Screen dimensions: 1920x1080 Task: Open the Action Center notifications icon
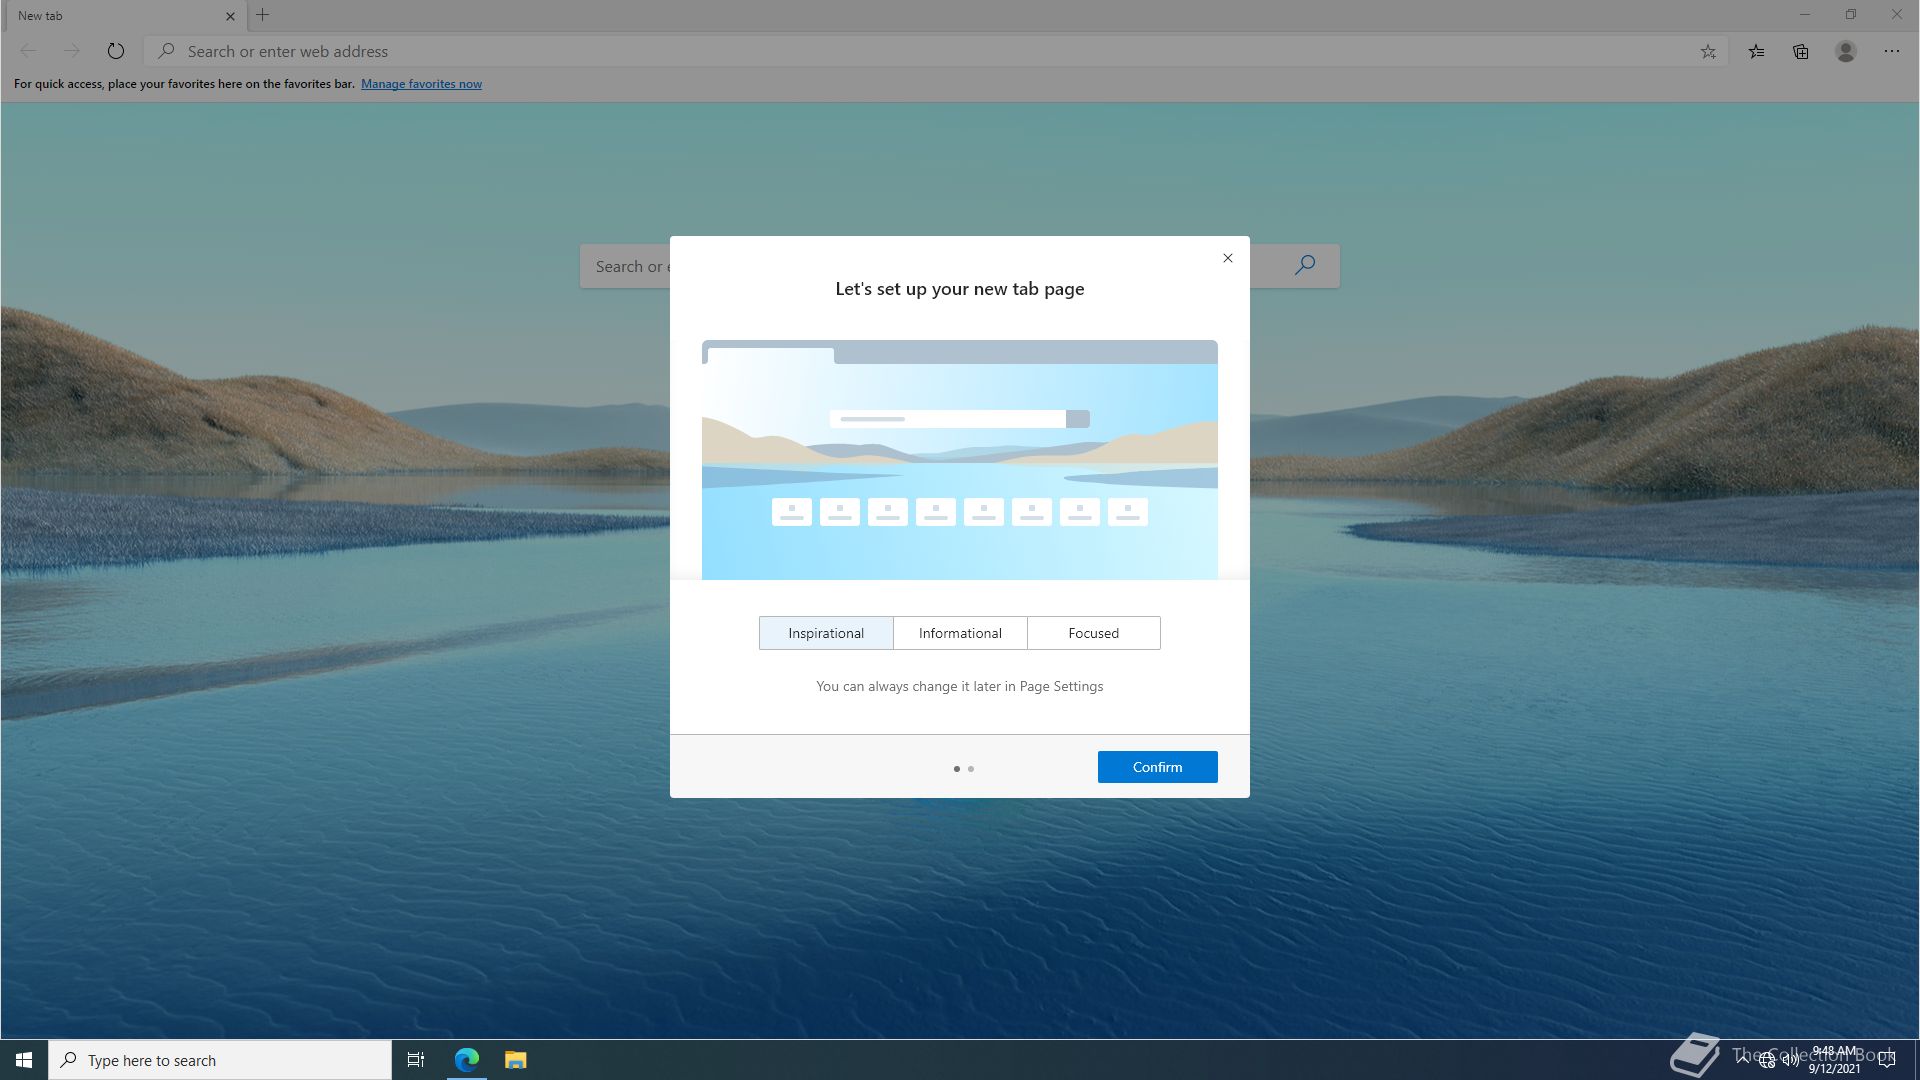(1887, 1060)
